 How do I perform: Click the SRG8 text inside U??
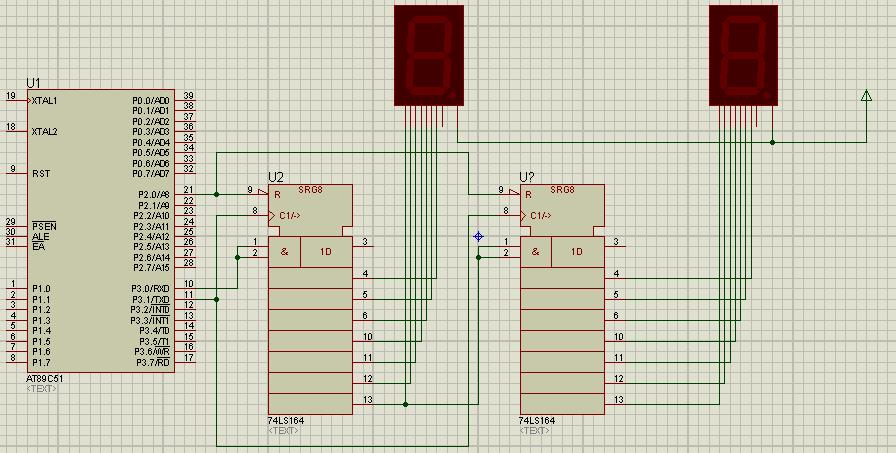tap(562, 190)
